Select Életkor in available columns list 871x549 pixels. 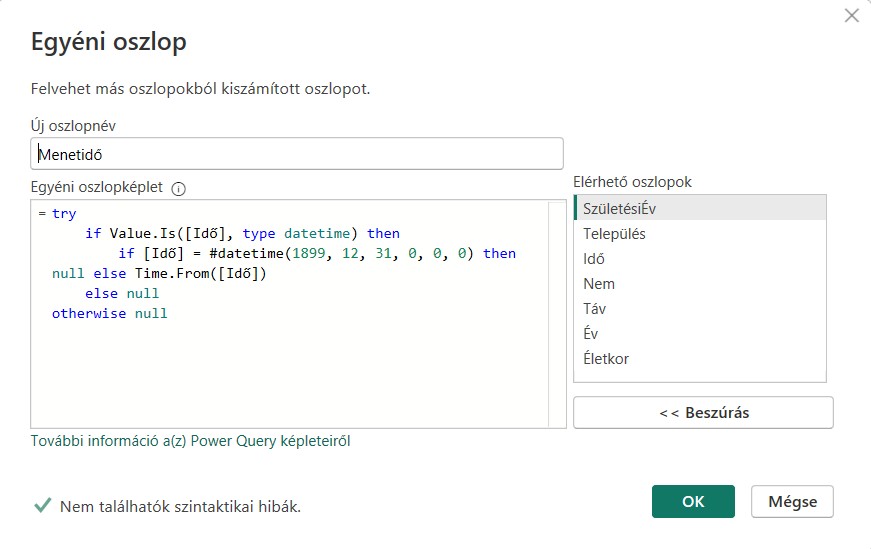click(700, 359)
